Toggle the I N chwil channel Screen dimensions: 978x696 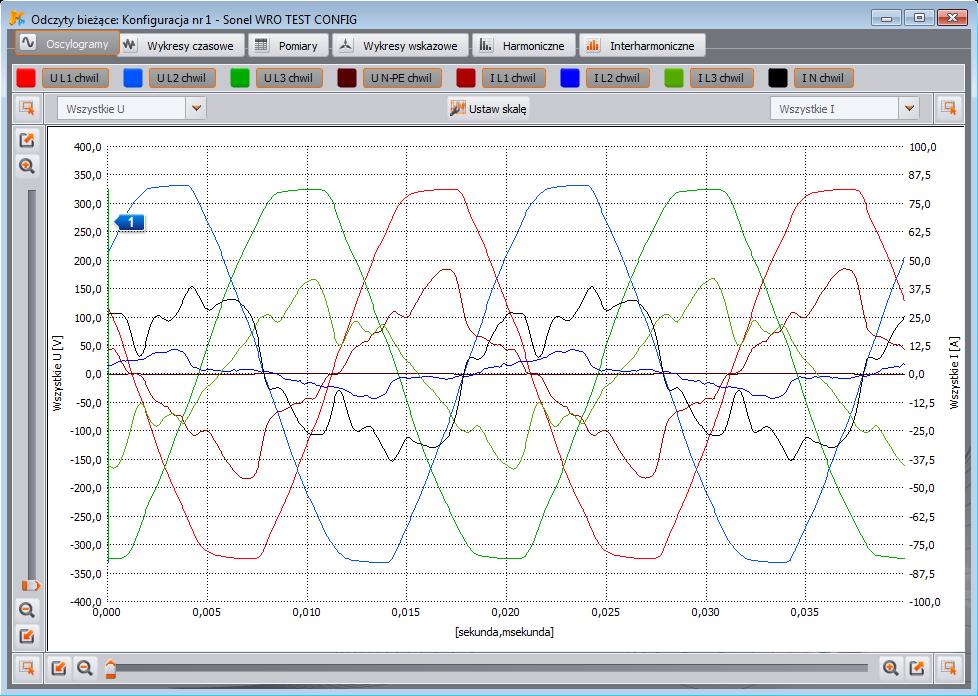823,78
